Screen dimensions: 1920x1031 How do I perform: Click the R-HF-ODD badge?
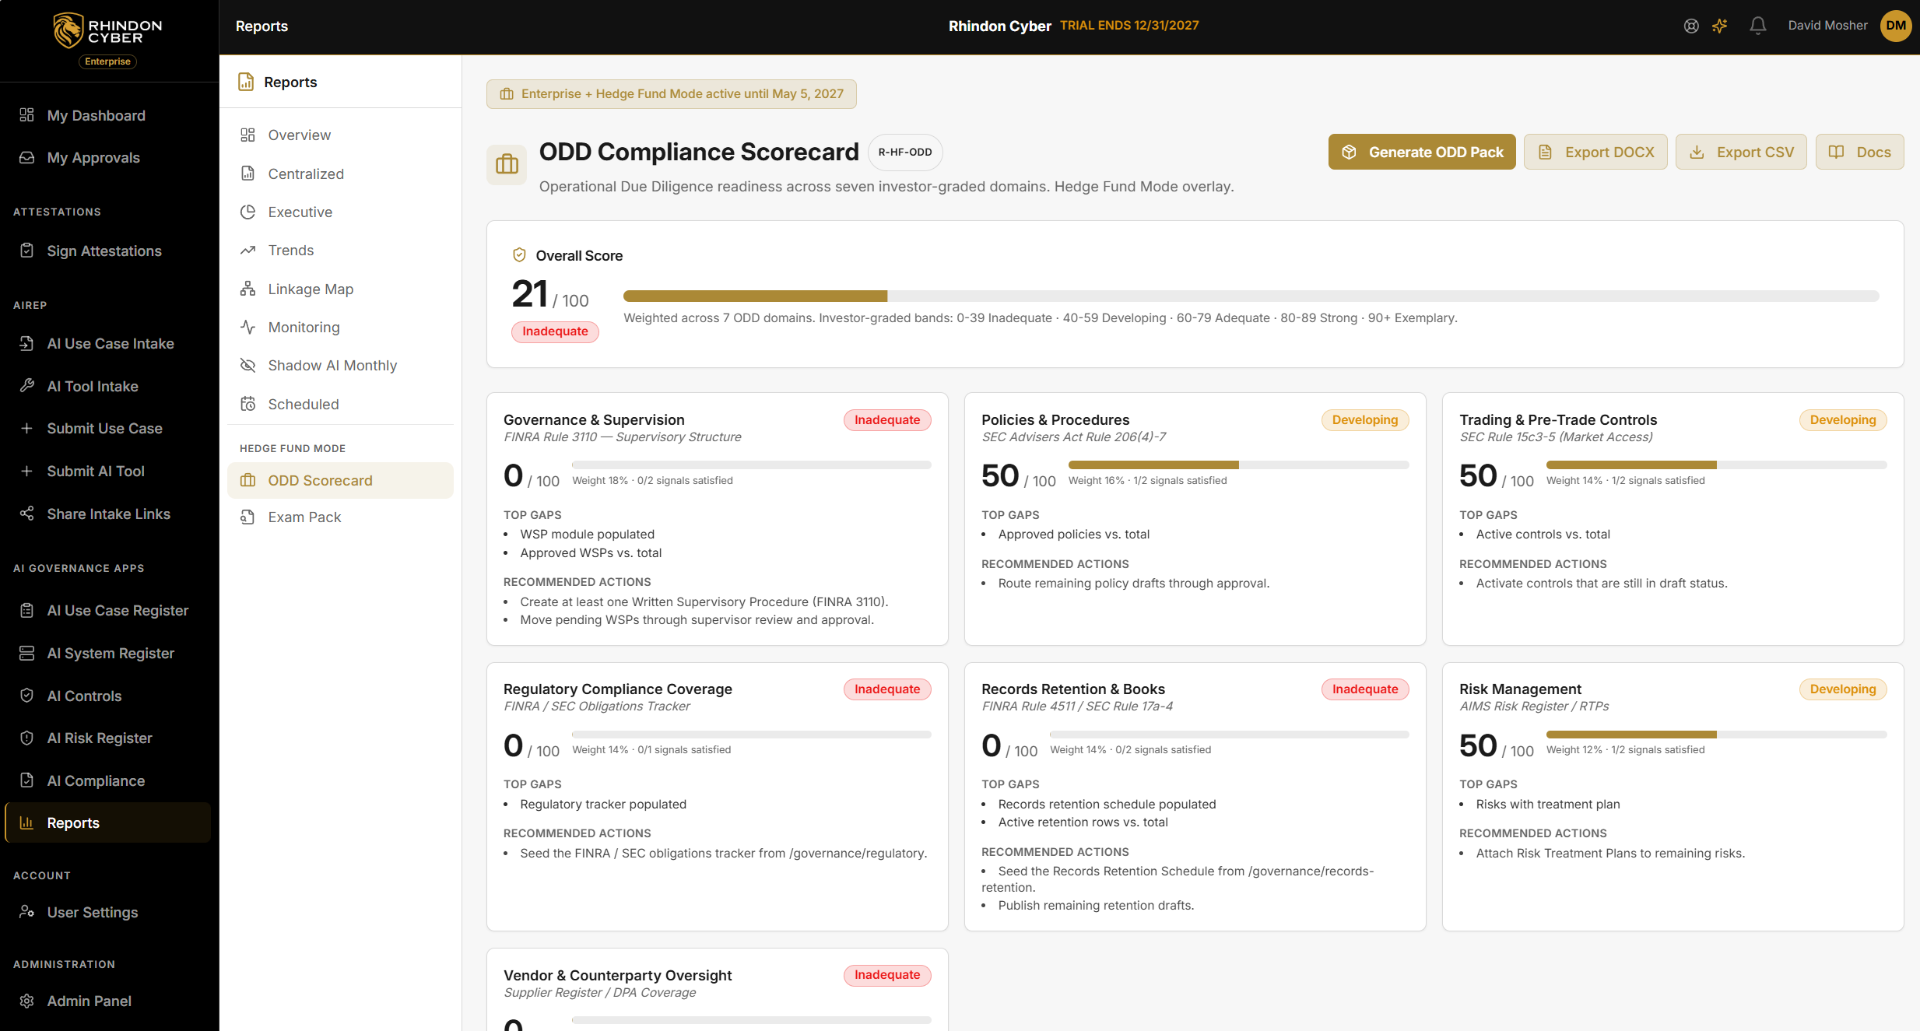click(x=905, y=152)
